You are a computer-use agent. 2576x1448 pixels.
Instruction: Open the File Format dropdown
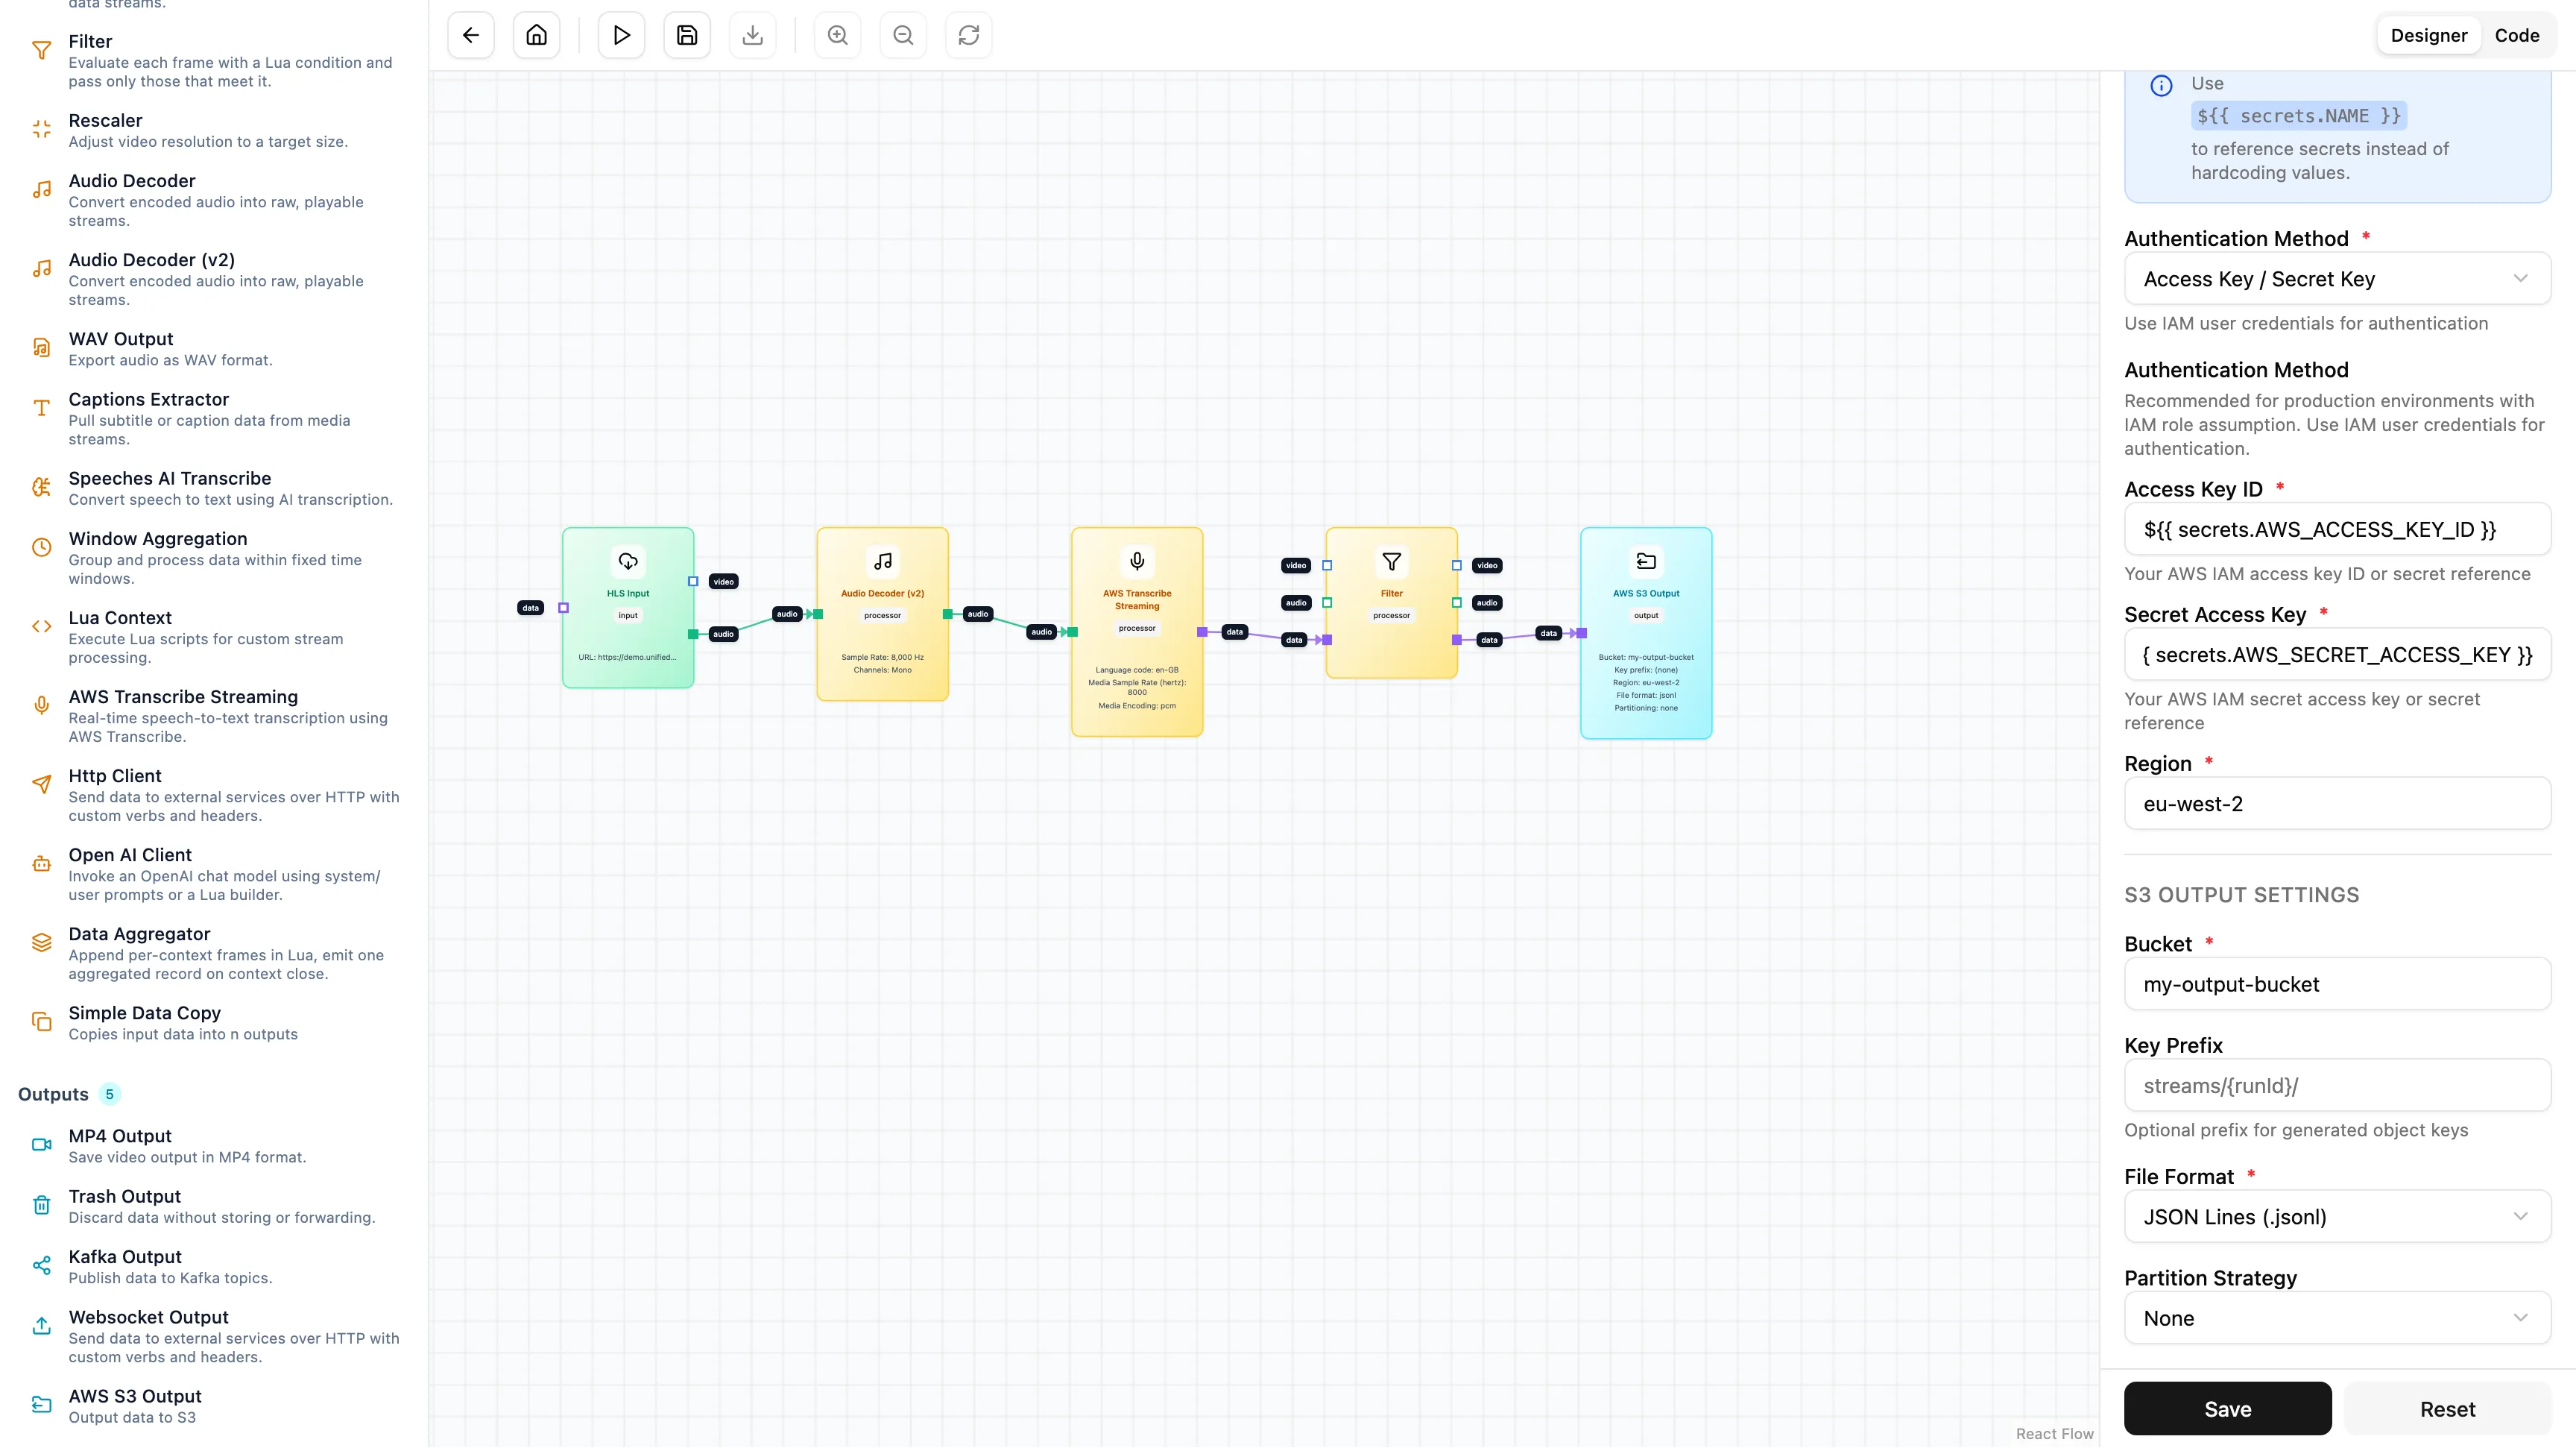click(2337, 1217)
